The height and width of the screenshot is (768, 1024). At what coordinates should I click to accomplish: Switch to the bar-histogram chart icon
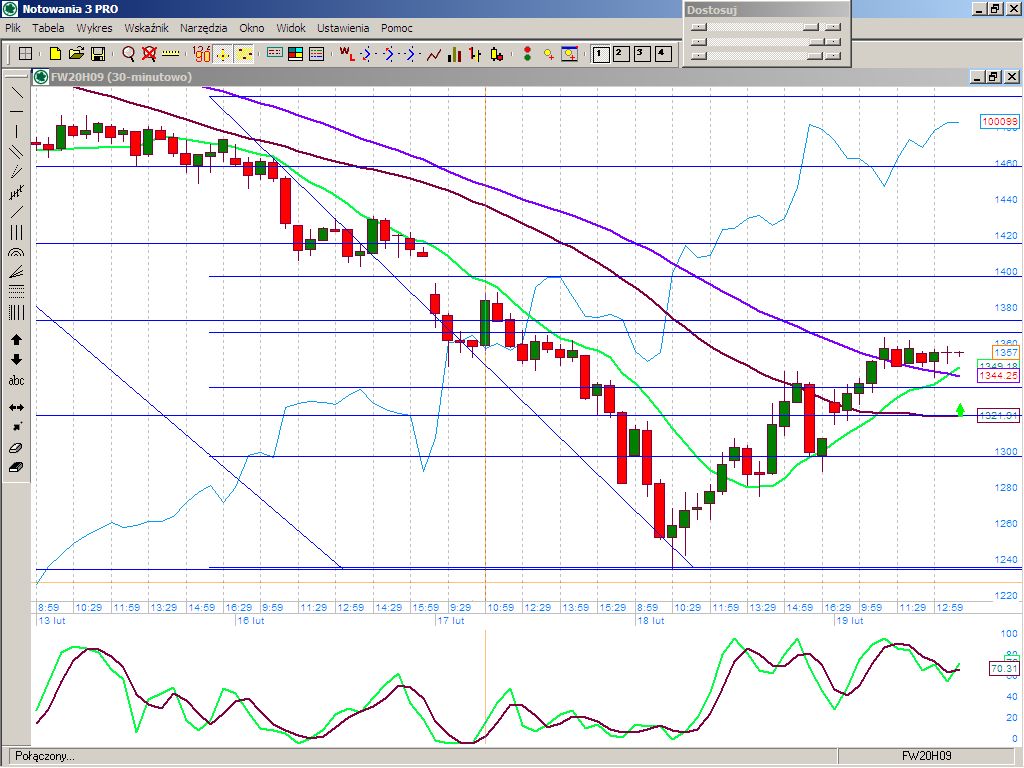click(455, 54)
